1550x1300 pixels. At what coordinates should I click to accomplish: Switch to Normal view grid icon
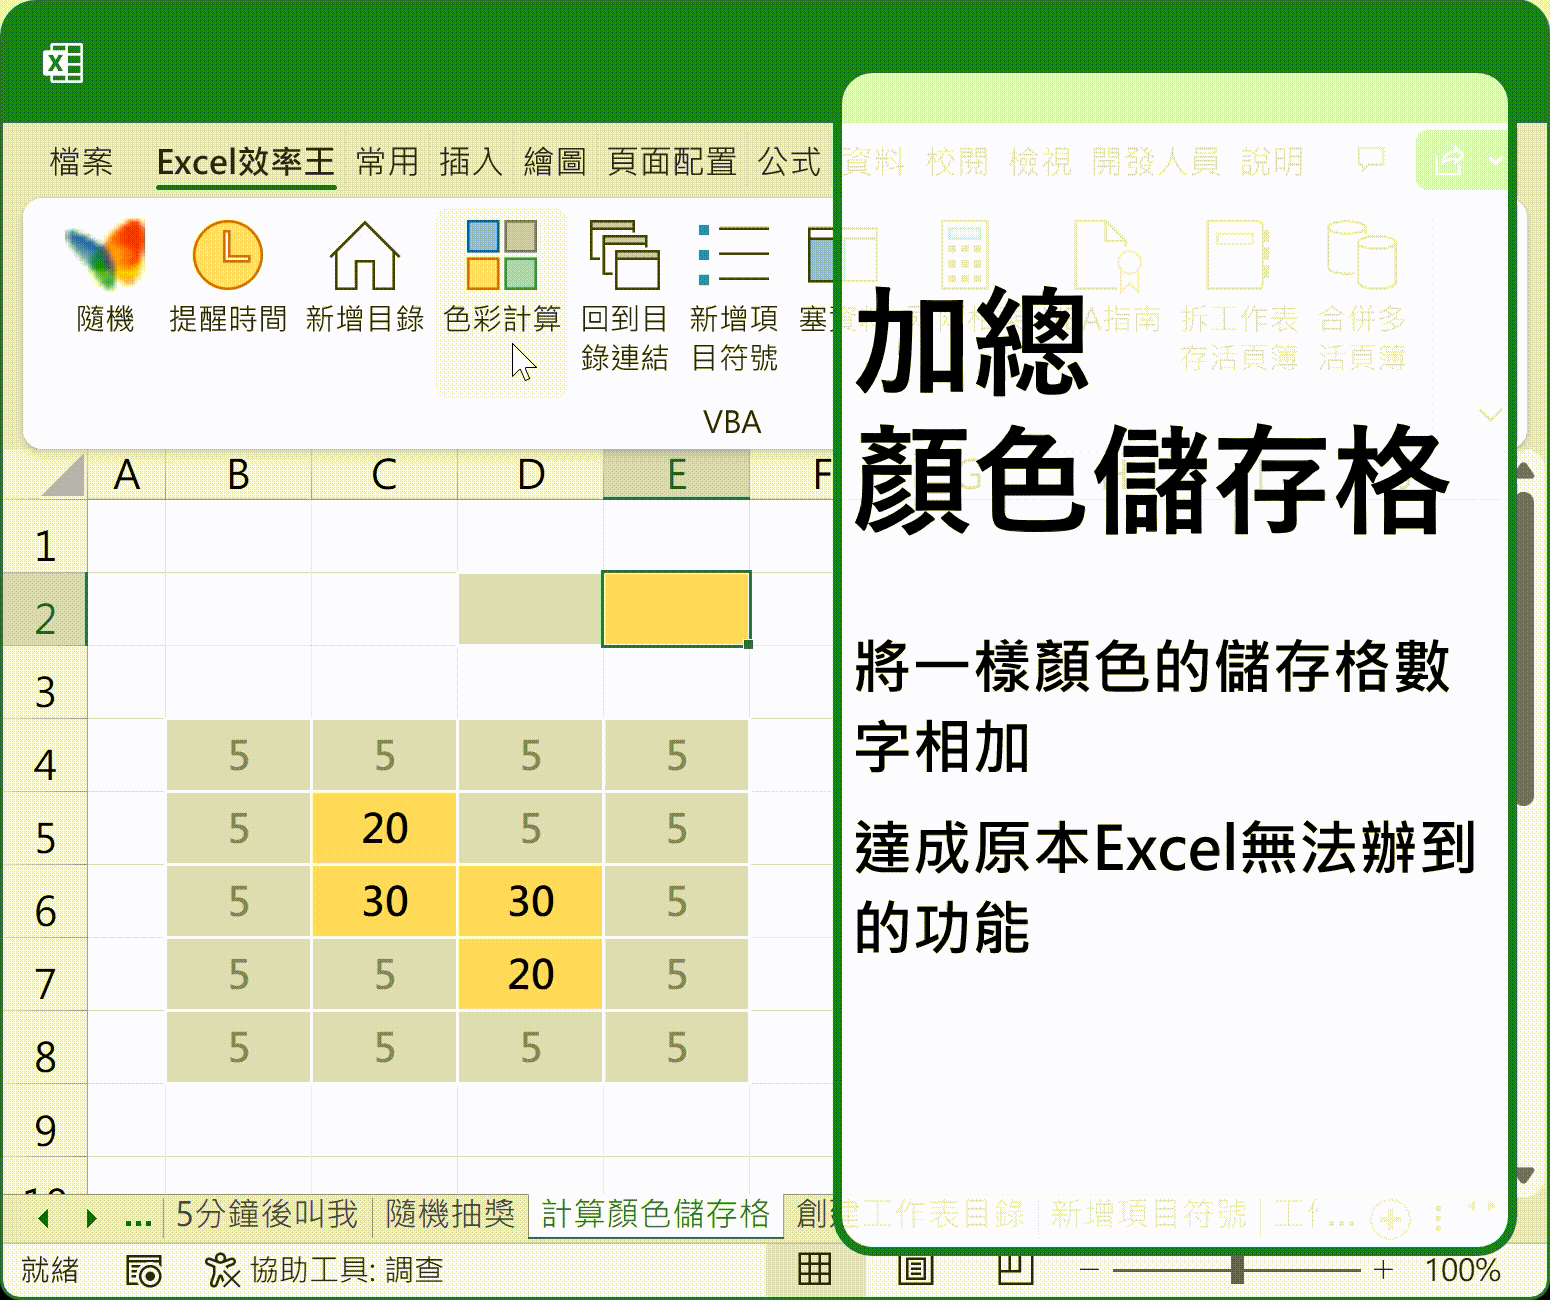(814, 1269)
